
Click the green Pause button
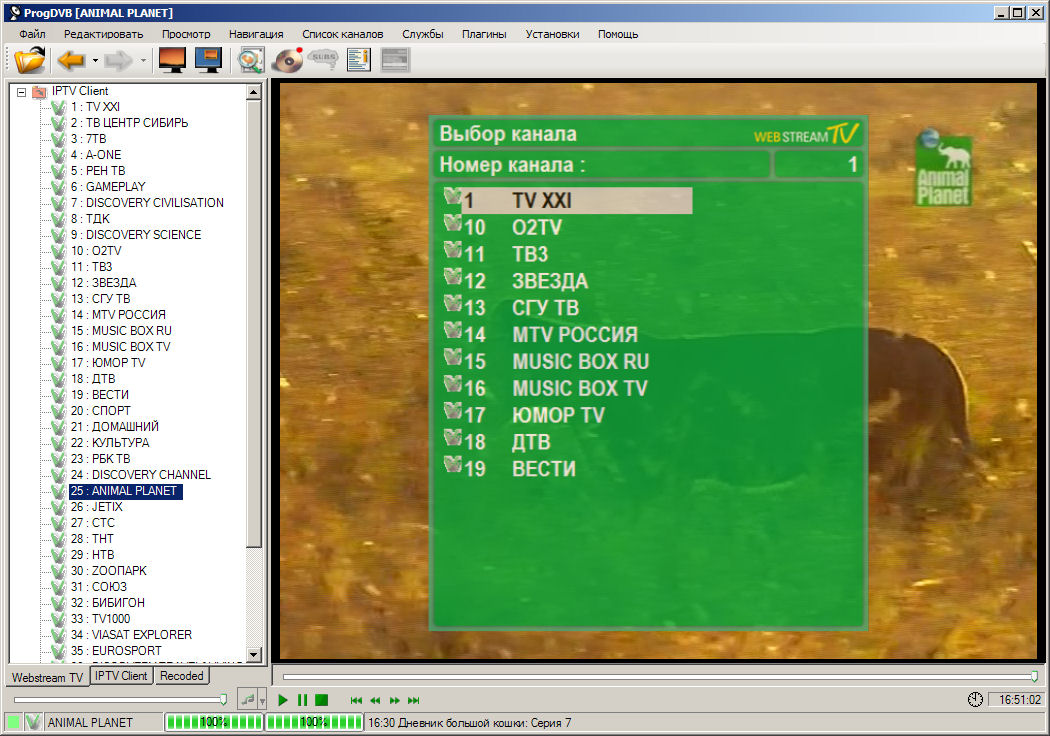pyautogui.click(x=303, y=701)
